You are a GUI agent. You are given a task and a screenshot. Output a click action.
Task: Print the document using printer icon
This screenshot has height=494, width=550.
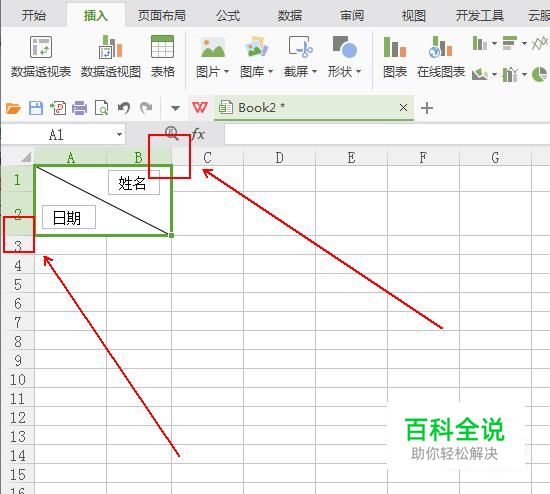click(x=80, y=108)
